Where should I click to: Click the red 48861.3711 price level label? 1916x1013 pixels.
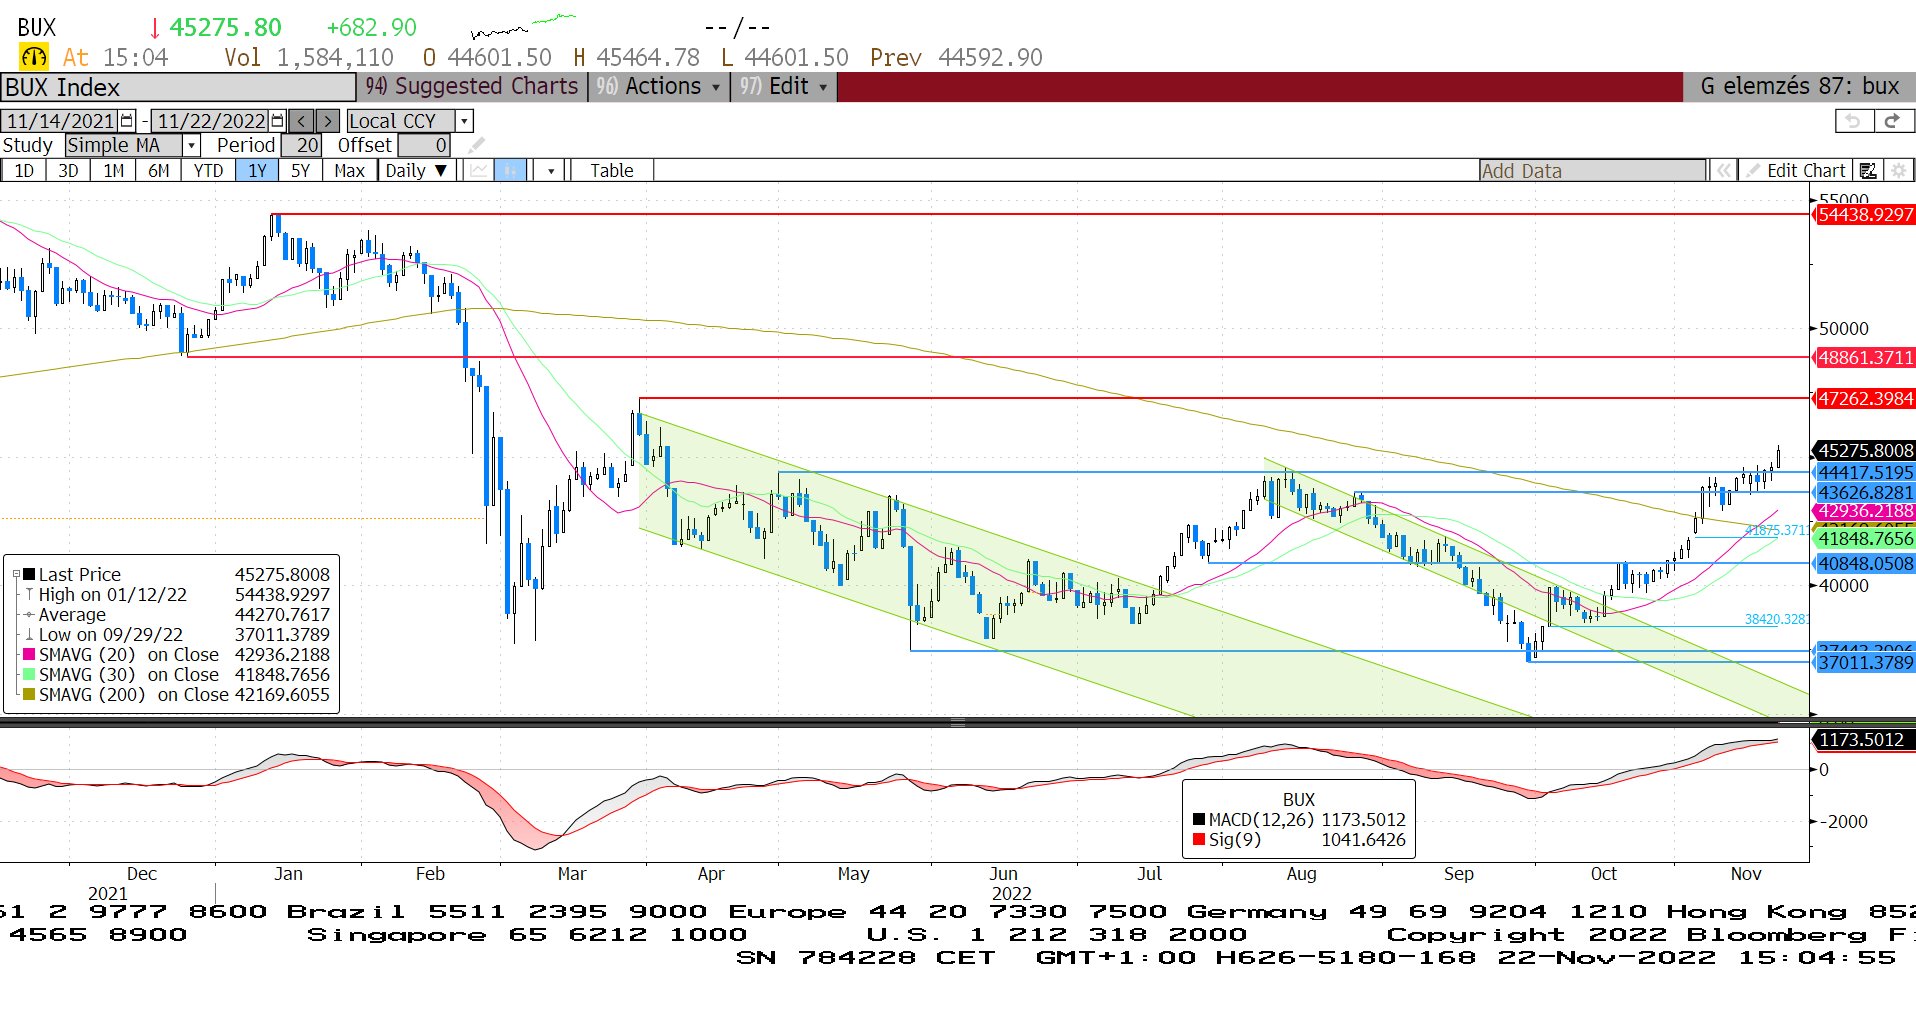[1864, 358]
